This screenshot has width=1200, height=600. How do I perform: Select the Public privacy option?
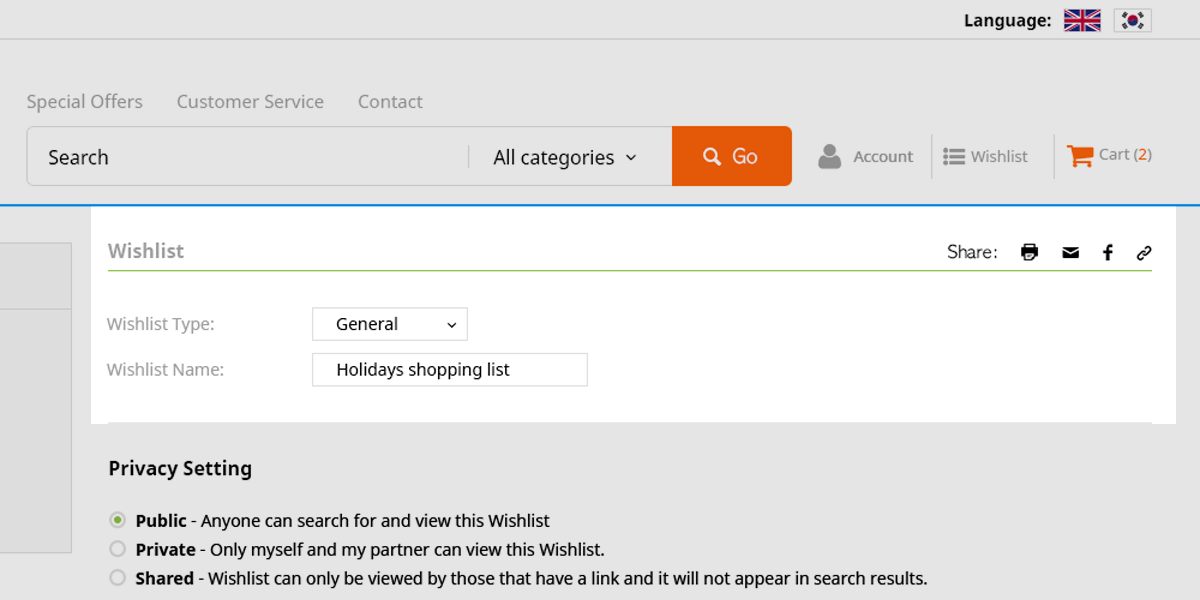click(118, 520)
